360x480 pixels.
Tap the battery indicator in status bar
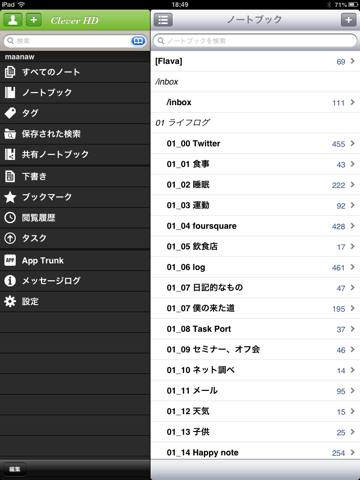[353, 5]
